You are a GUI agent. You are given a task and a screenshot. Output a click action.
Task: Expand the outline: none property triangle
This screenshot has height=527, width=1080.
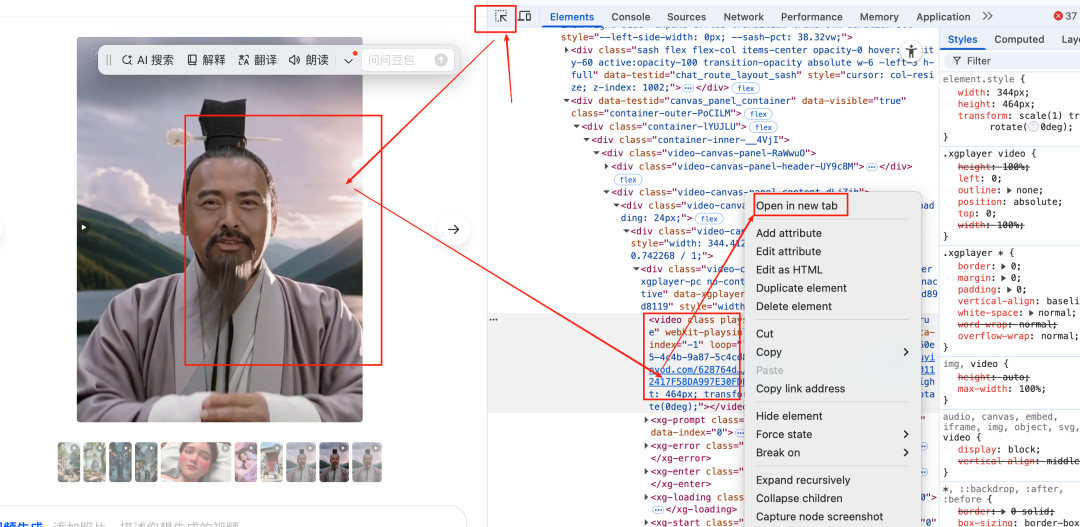point(1010,190)
